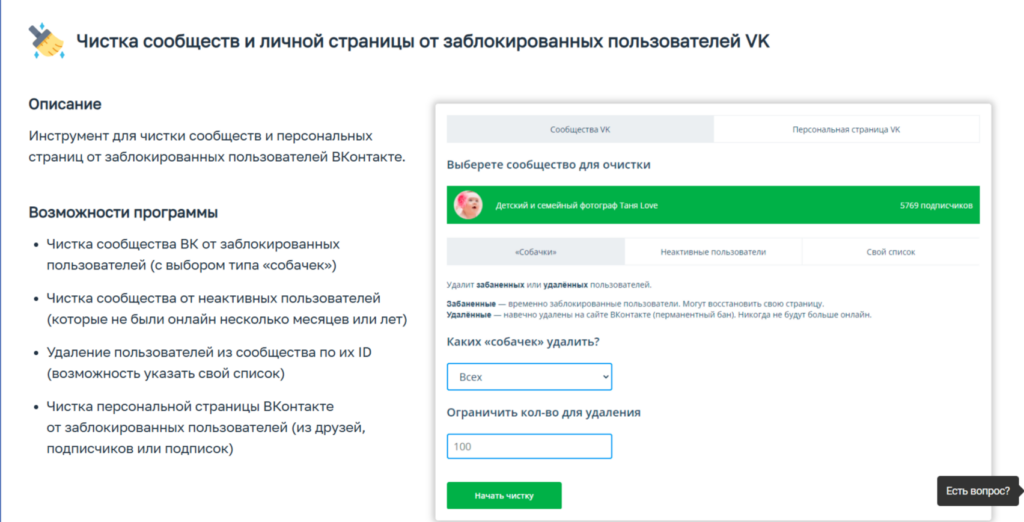
Task: Click the Описание section heading
Action: tap(65, 104)
